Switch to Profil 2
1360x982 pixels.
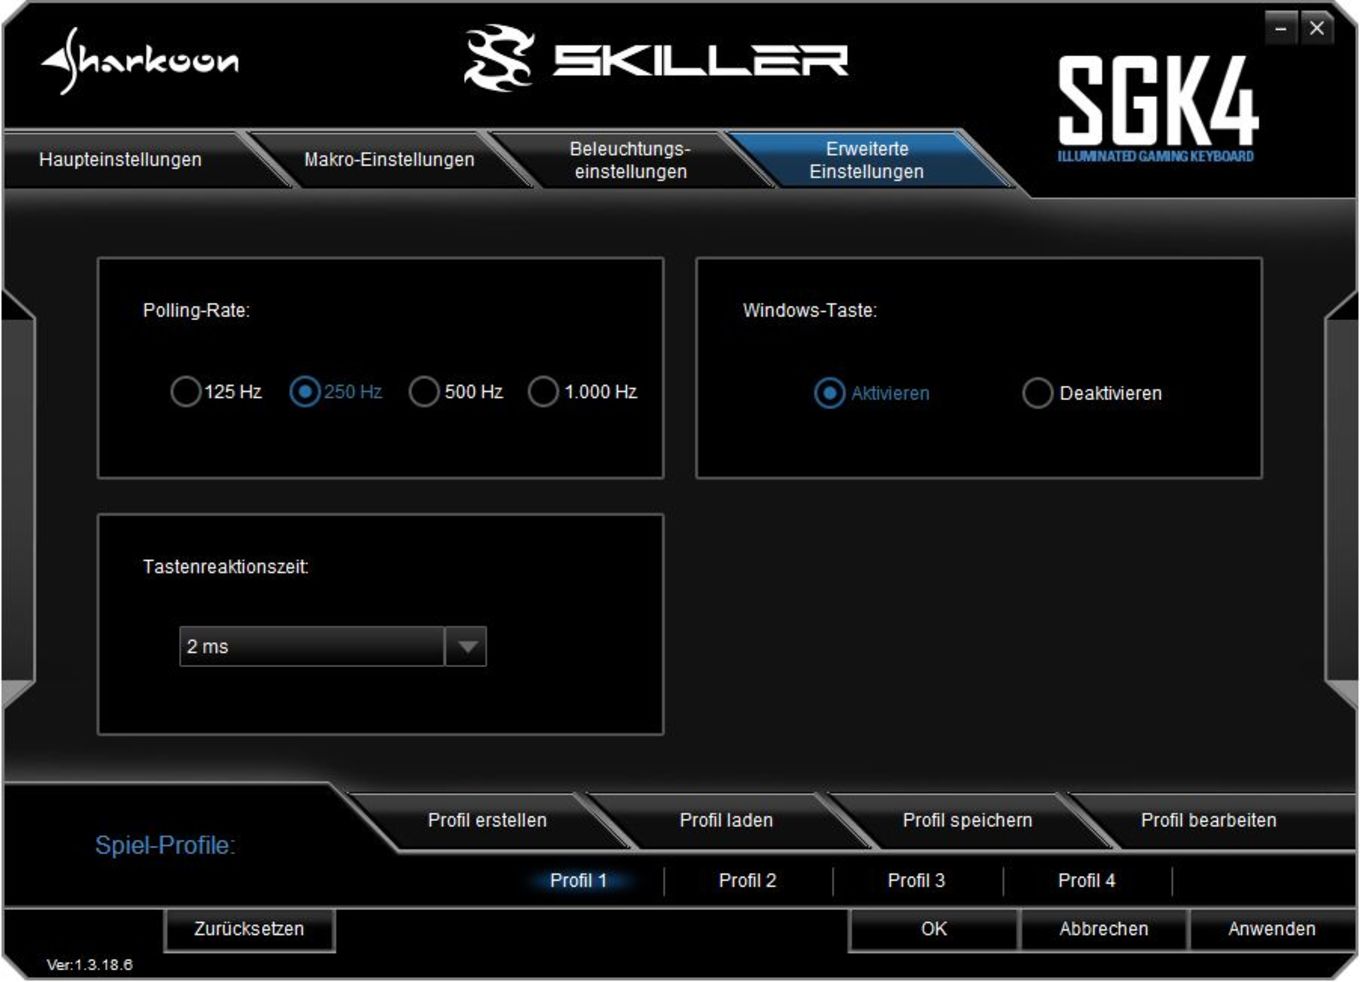pos(747,880)
